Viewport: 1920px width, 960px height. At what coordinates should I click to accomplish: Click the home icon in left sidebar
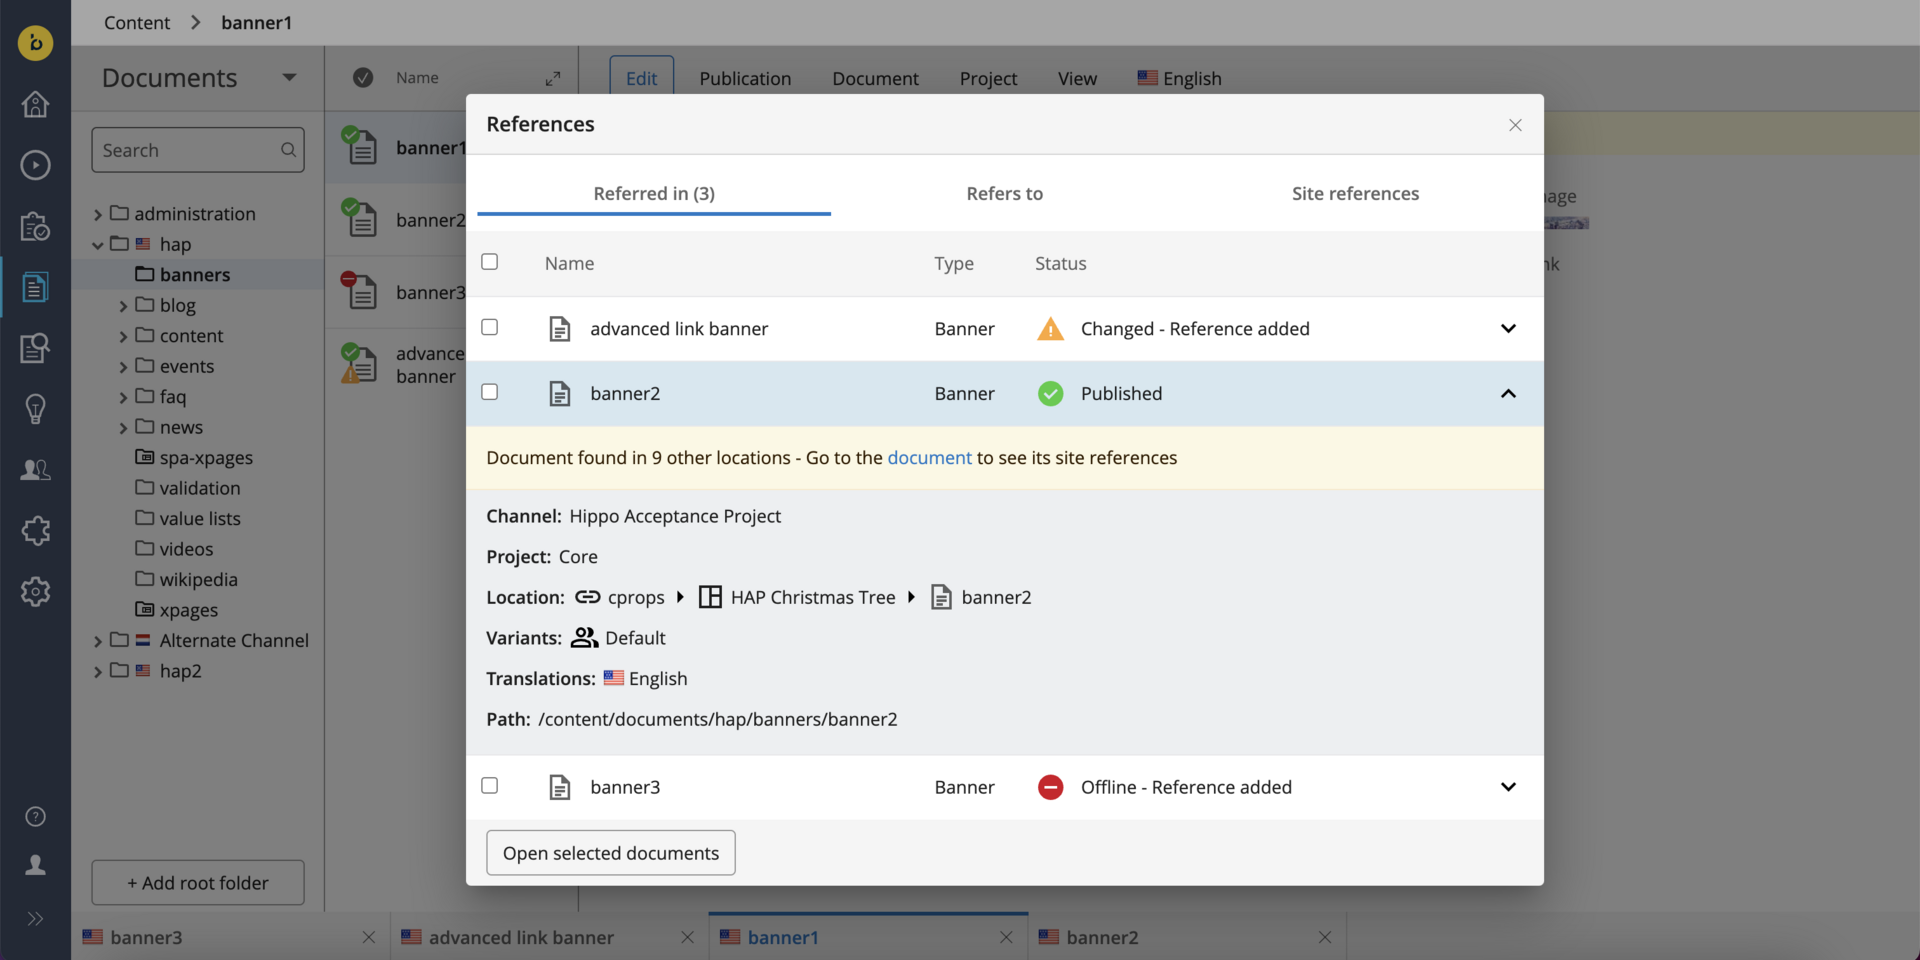35,104
